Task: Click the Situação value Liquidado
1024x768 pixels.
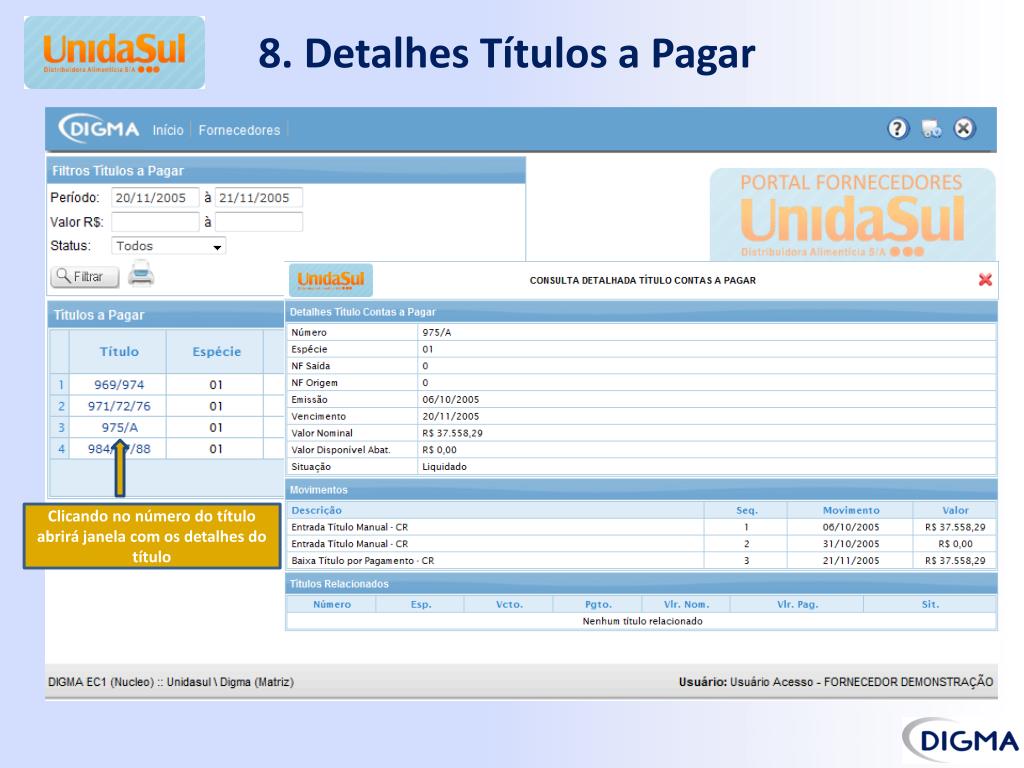Action: pos(444,467)
